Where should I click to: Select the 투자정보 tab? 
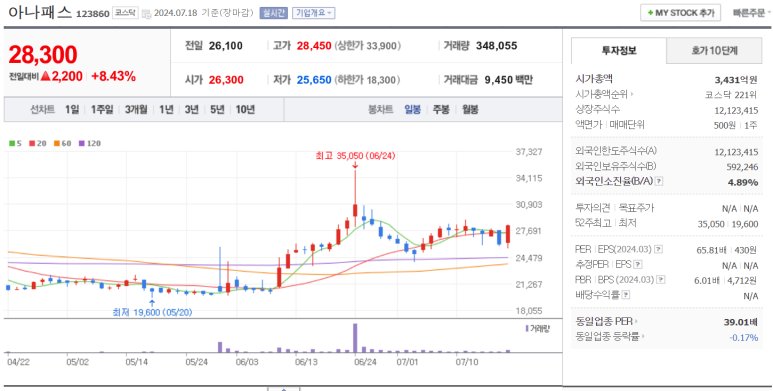(619, 50)
